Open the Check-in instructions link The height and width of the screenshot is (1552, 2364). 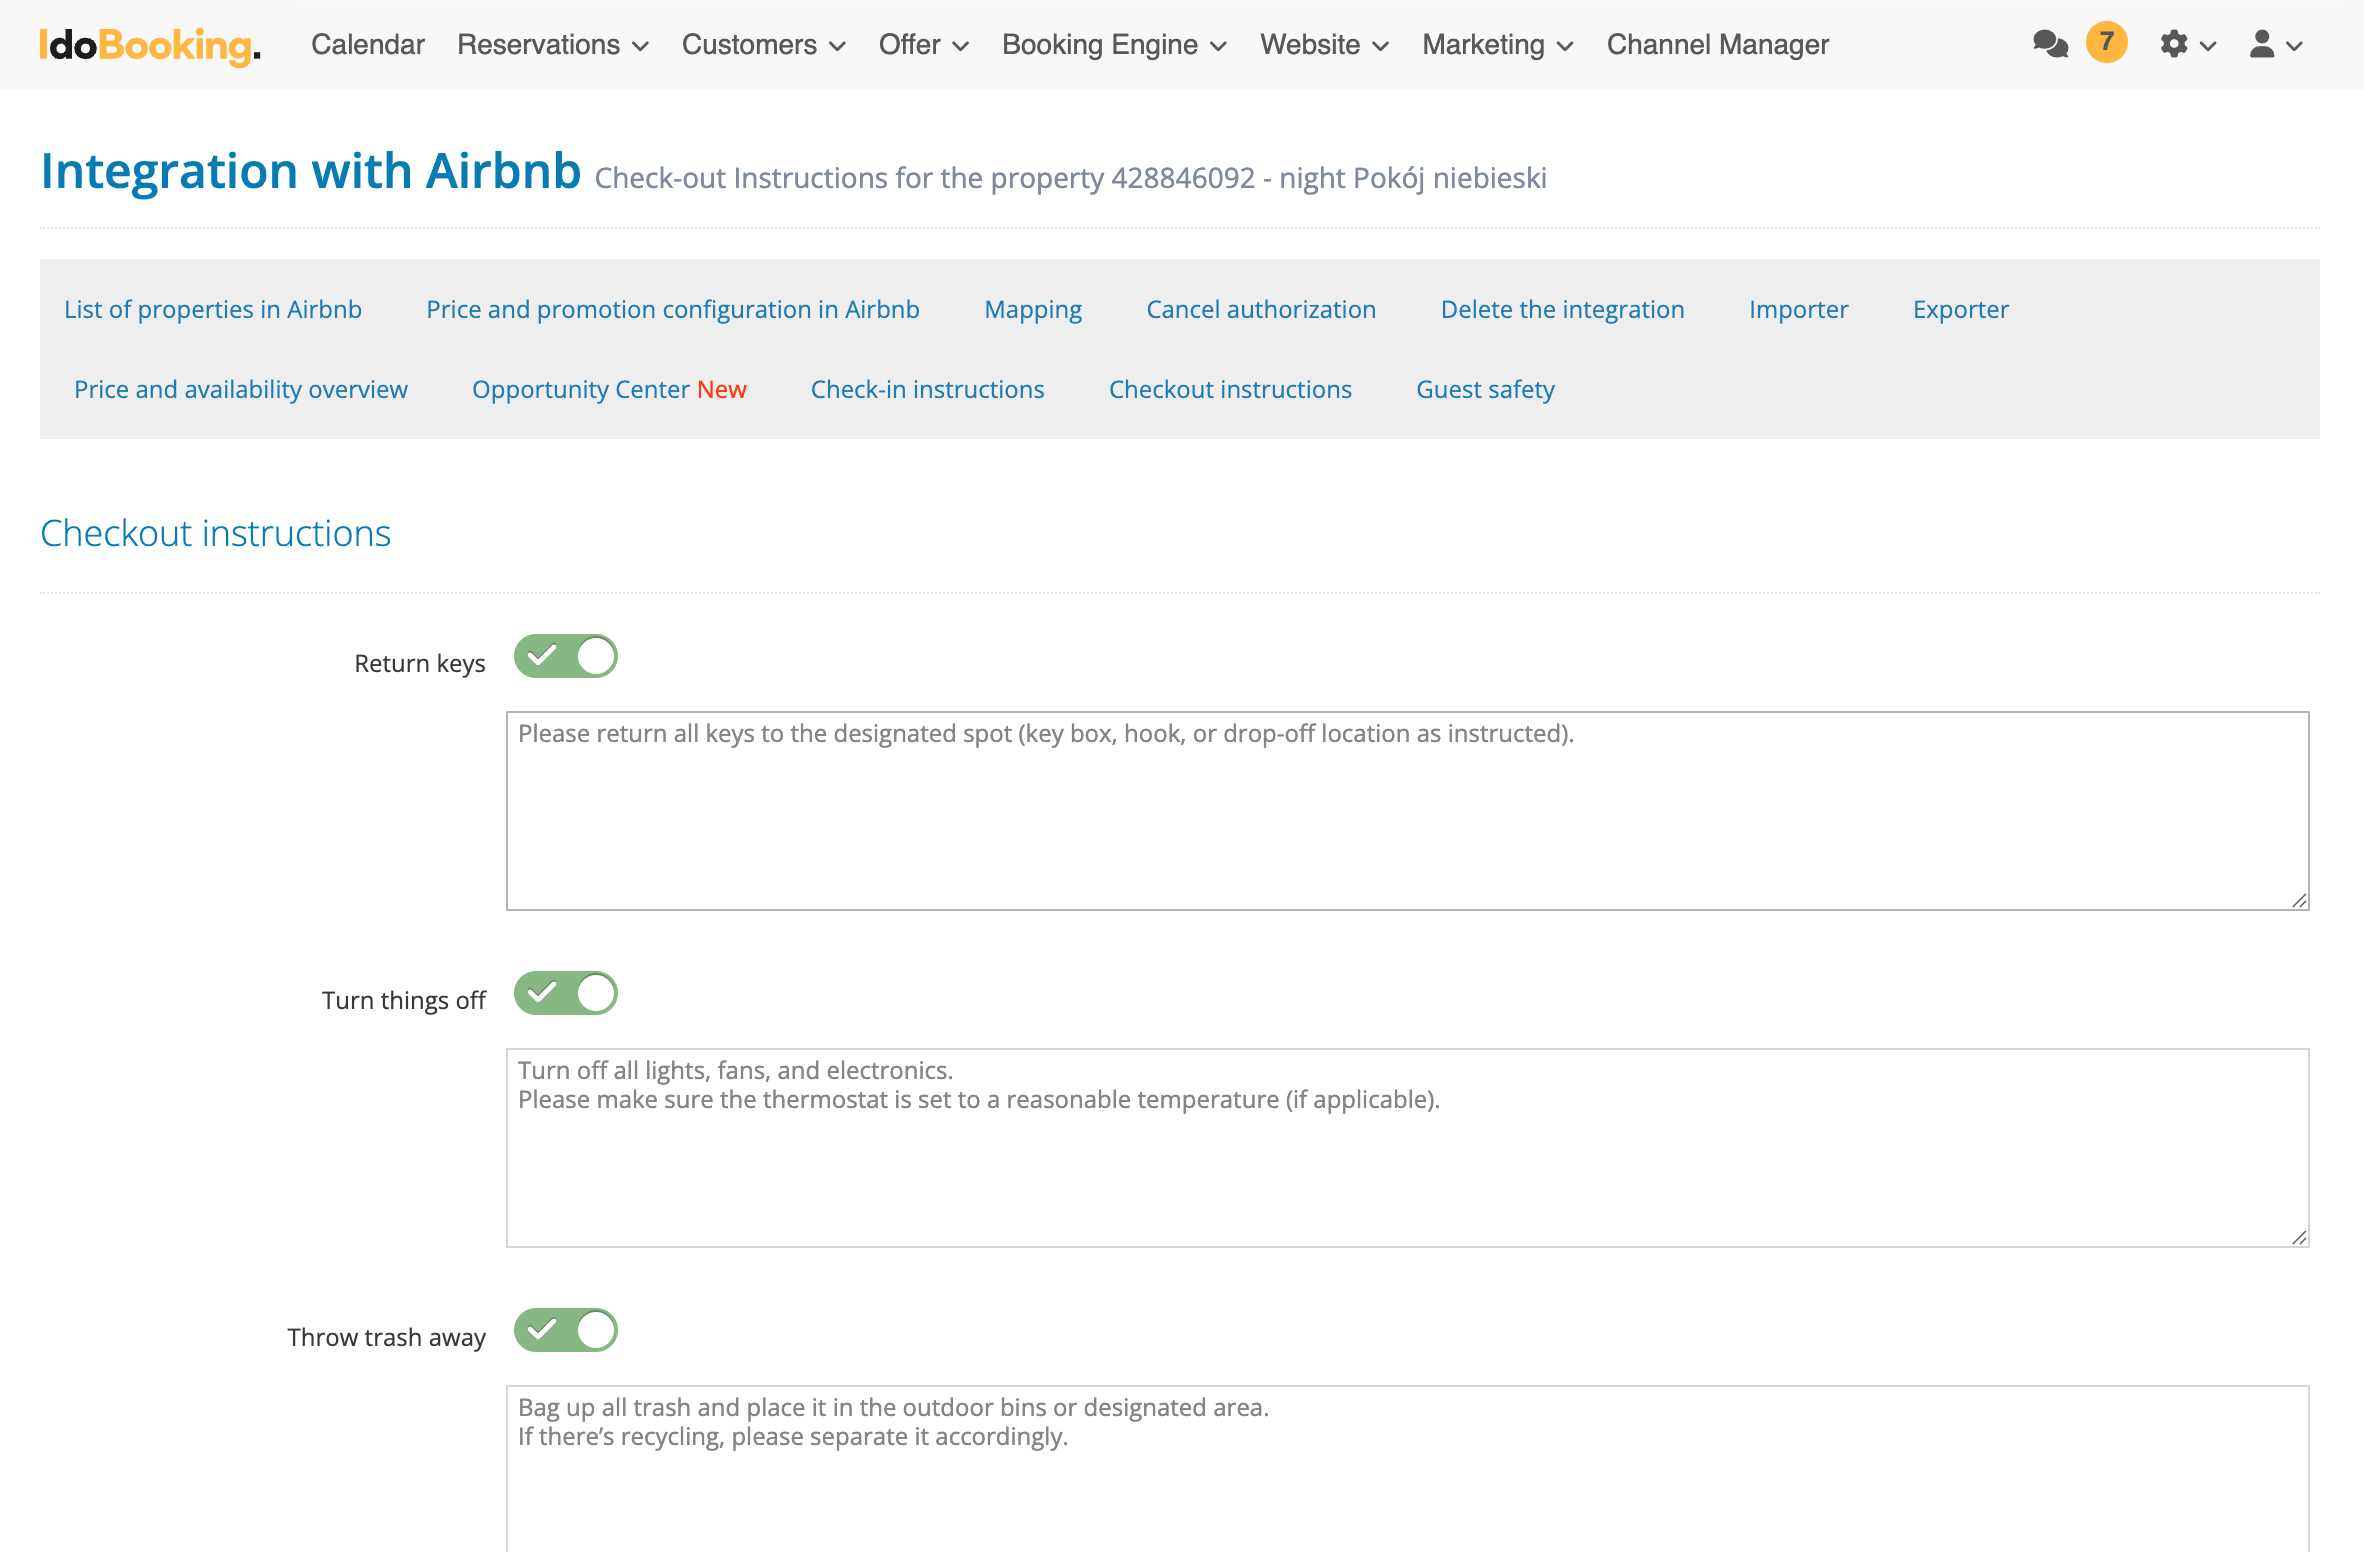click(927, 389)
